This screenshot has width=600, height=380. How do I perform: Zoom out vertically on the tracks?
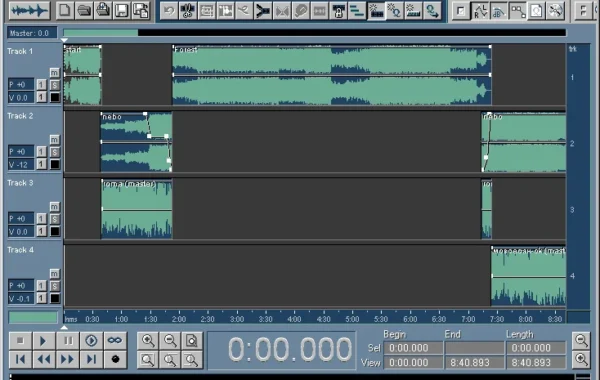click(x=581, y=340)
